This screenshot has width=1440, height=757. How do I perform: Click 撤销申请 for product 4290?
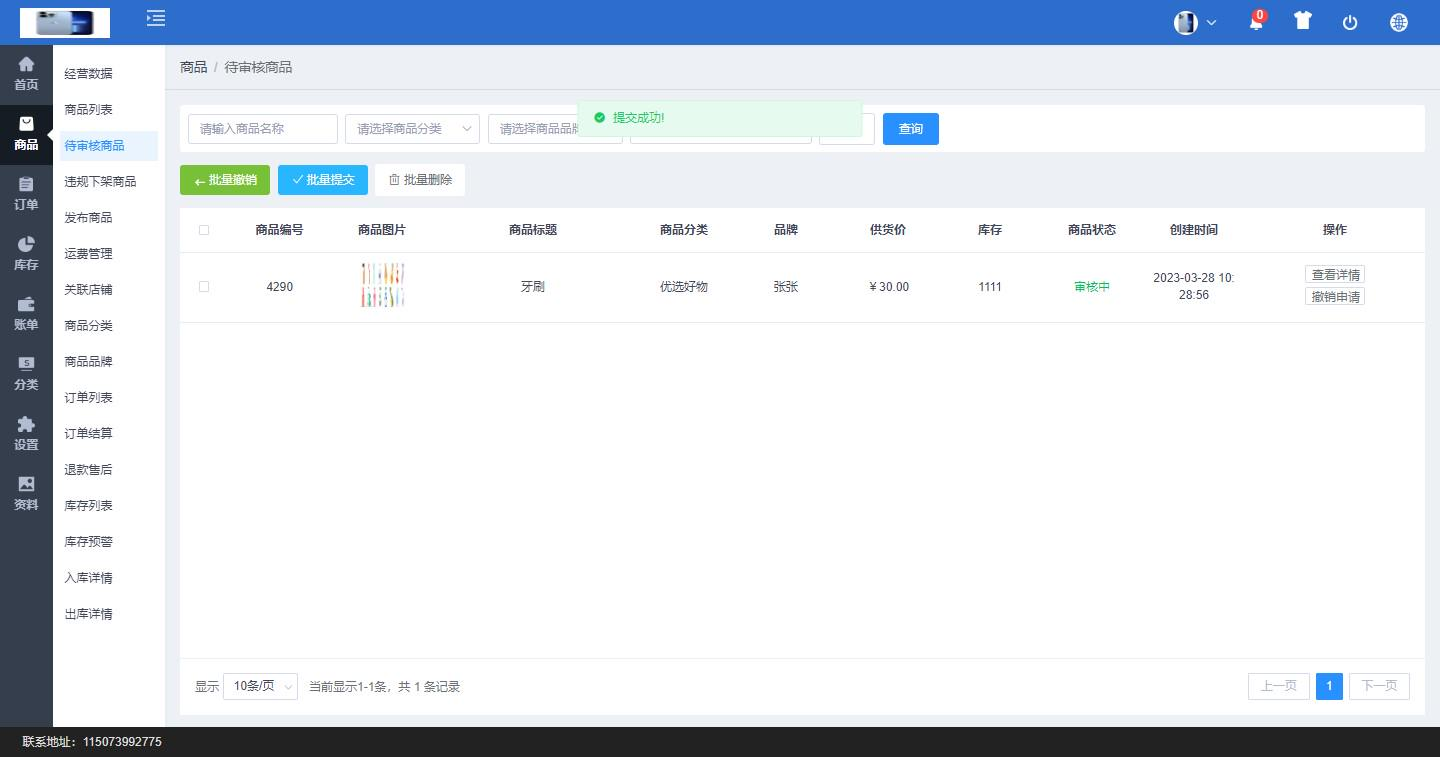(1335, 297)
